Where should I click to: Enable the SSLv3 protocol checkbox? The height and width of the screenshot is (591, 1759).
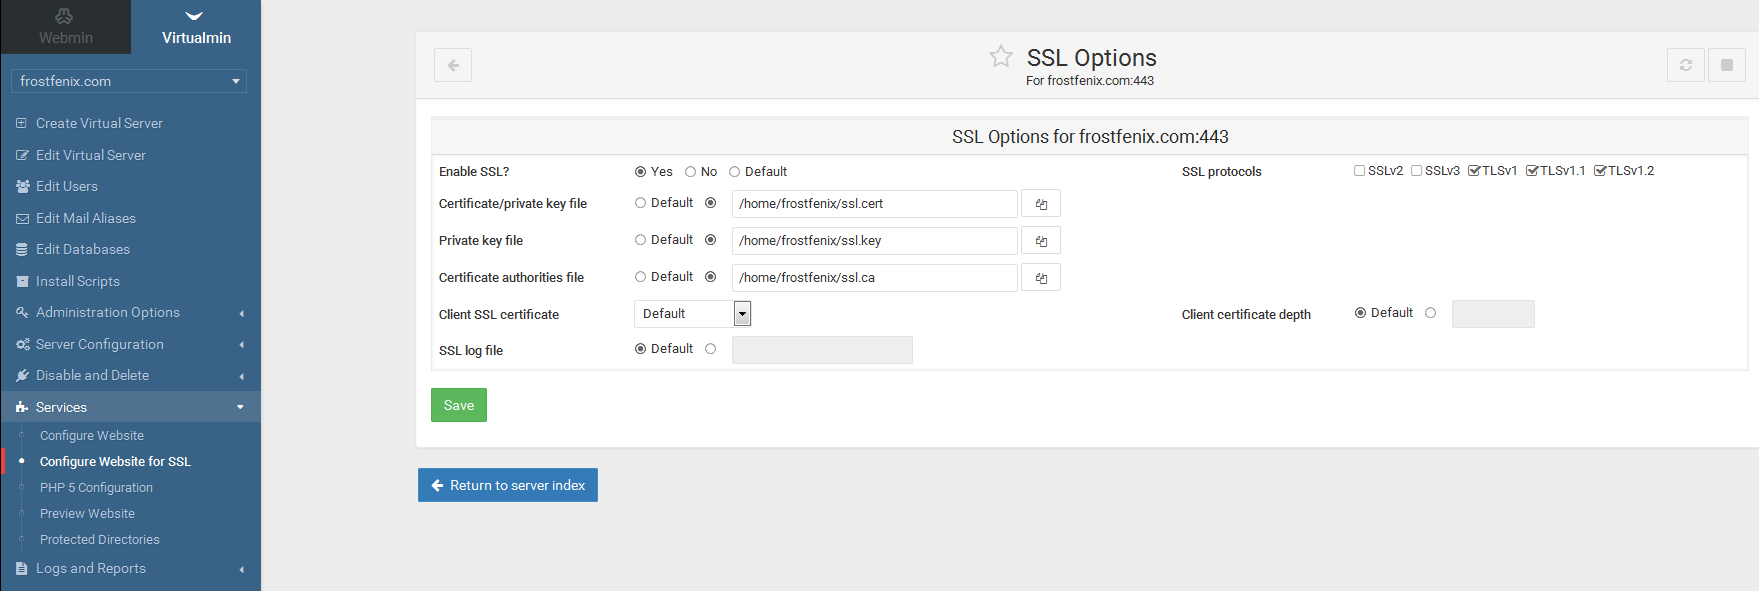[x=1417, y=171]
